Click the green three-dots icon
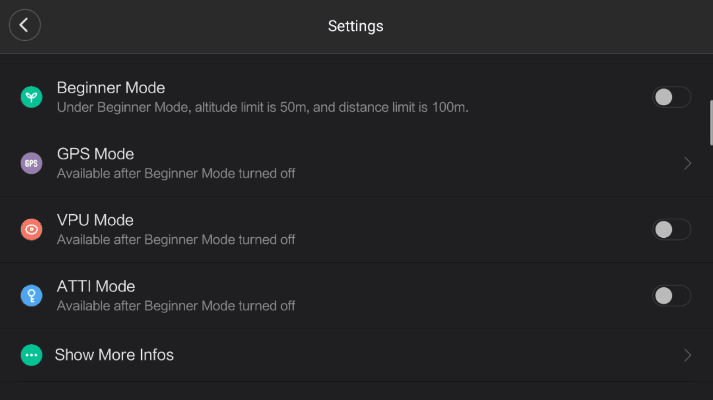Viewport: 713px width, 400px height. [x=31, y=355]
